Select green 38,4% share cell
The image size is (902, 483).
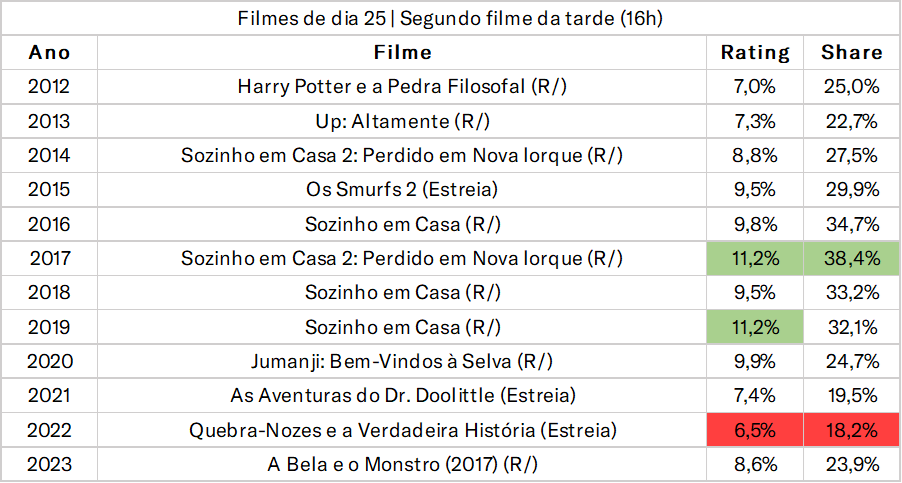click(x=851, y=259)
